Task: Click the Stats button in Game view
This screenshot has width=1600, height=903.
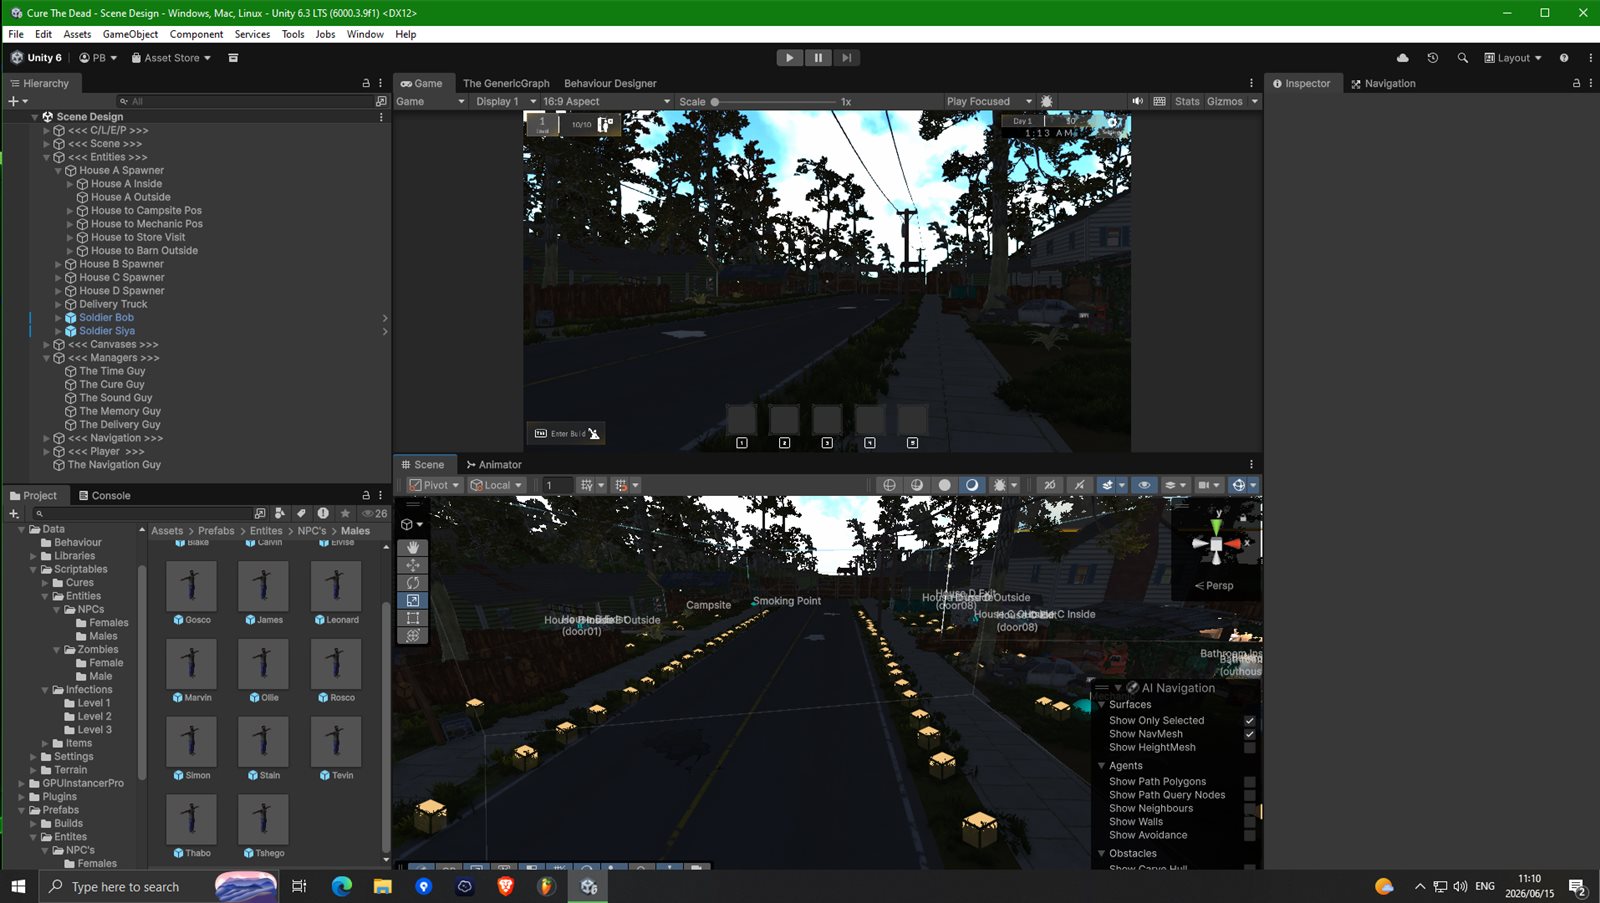Action: (x=1187, y=101)
